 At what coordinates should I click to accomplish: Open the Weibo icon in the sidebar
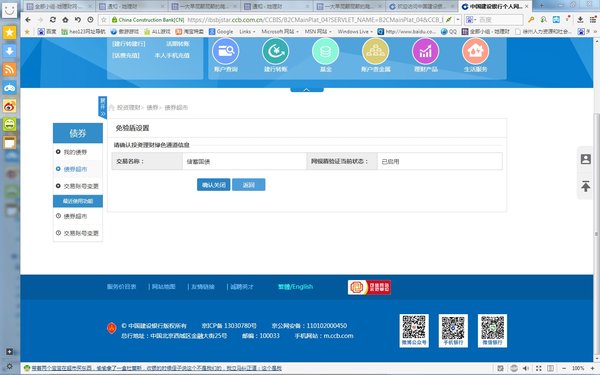(10, 106)
